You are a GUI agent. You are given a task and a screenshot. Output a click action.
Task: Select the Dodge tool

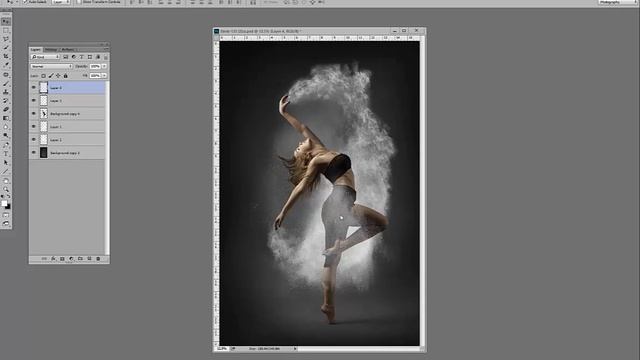click(x=6, y=136)
